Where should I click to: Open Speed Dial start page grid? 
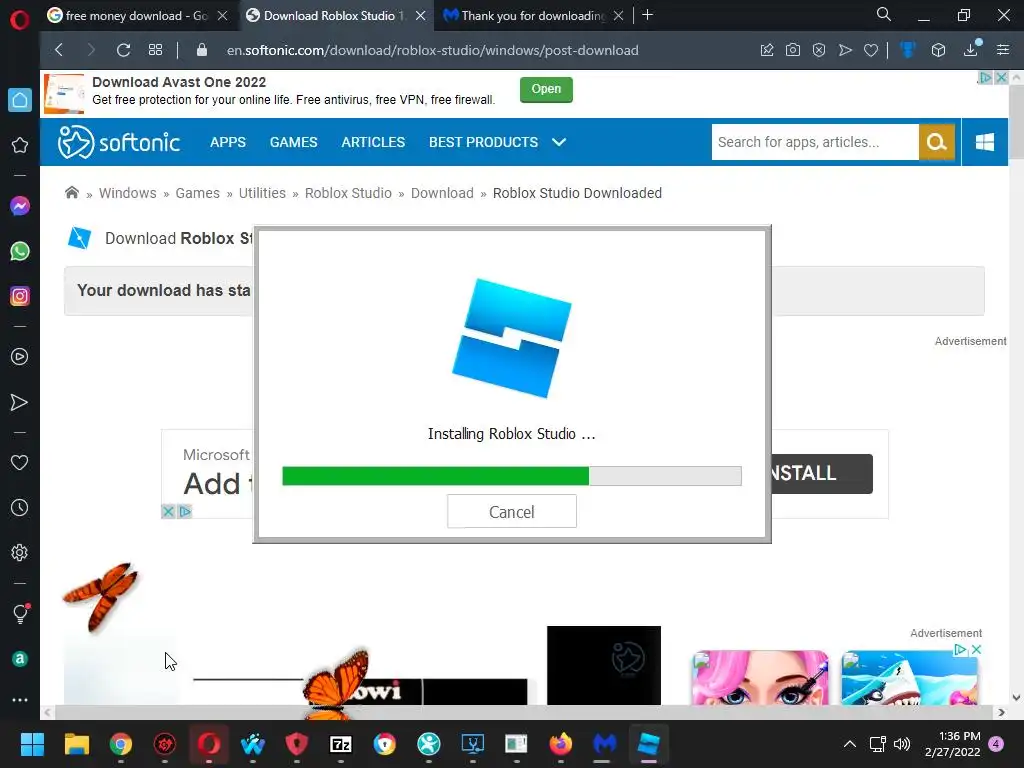(x=155, y=50)
